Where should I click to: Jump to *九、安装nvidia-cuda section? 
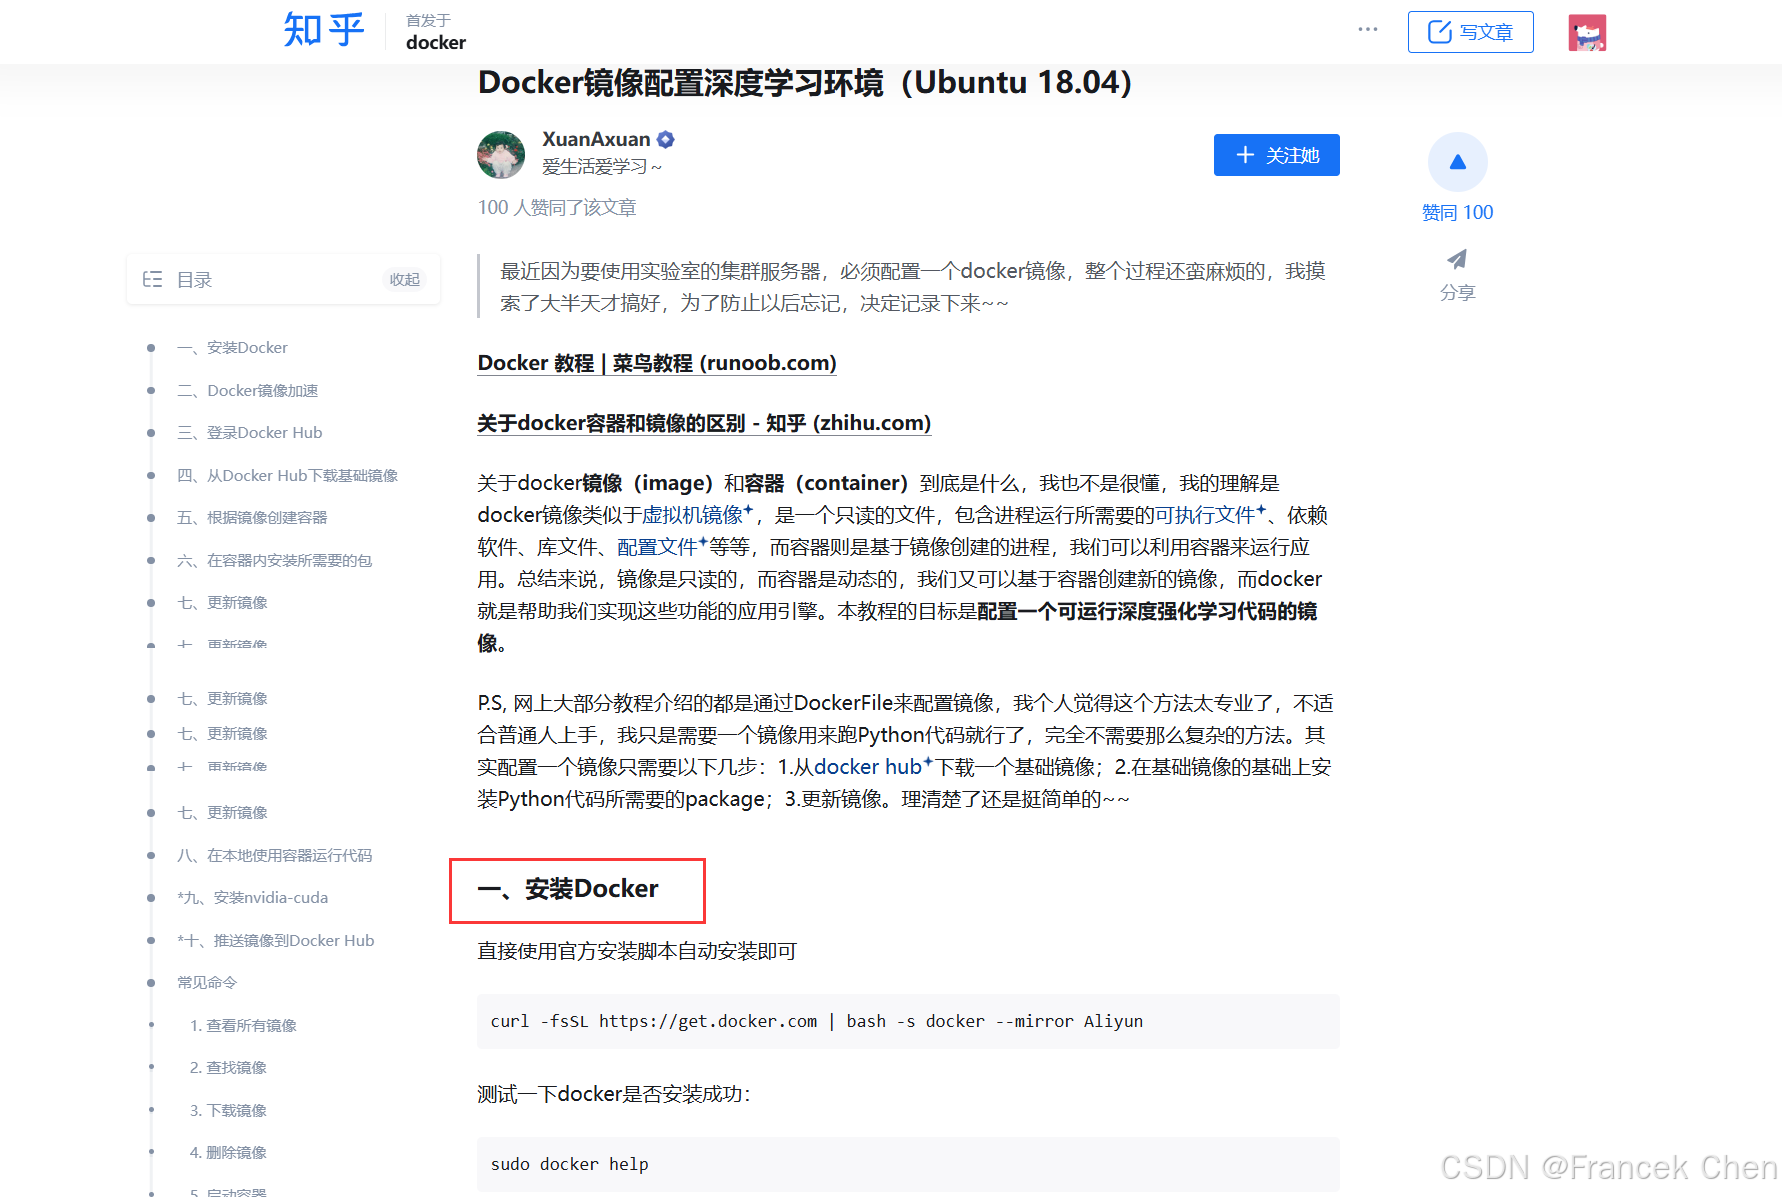coord(252,897)
